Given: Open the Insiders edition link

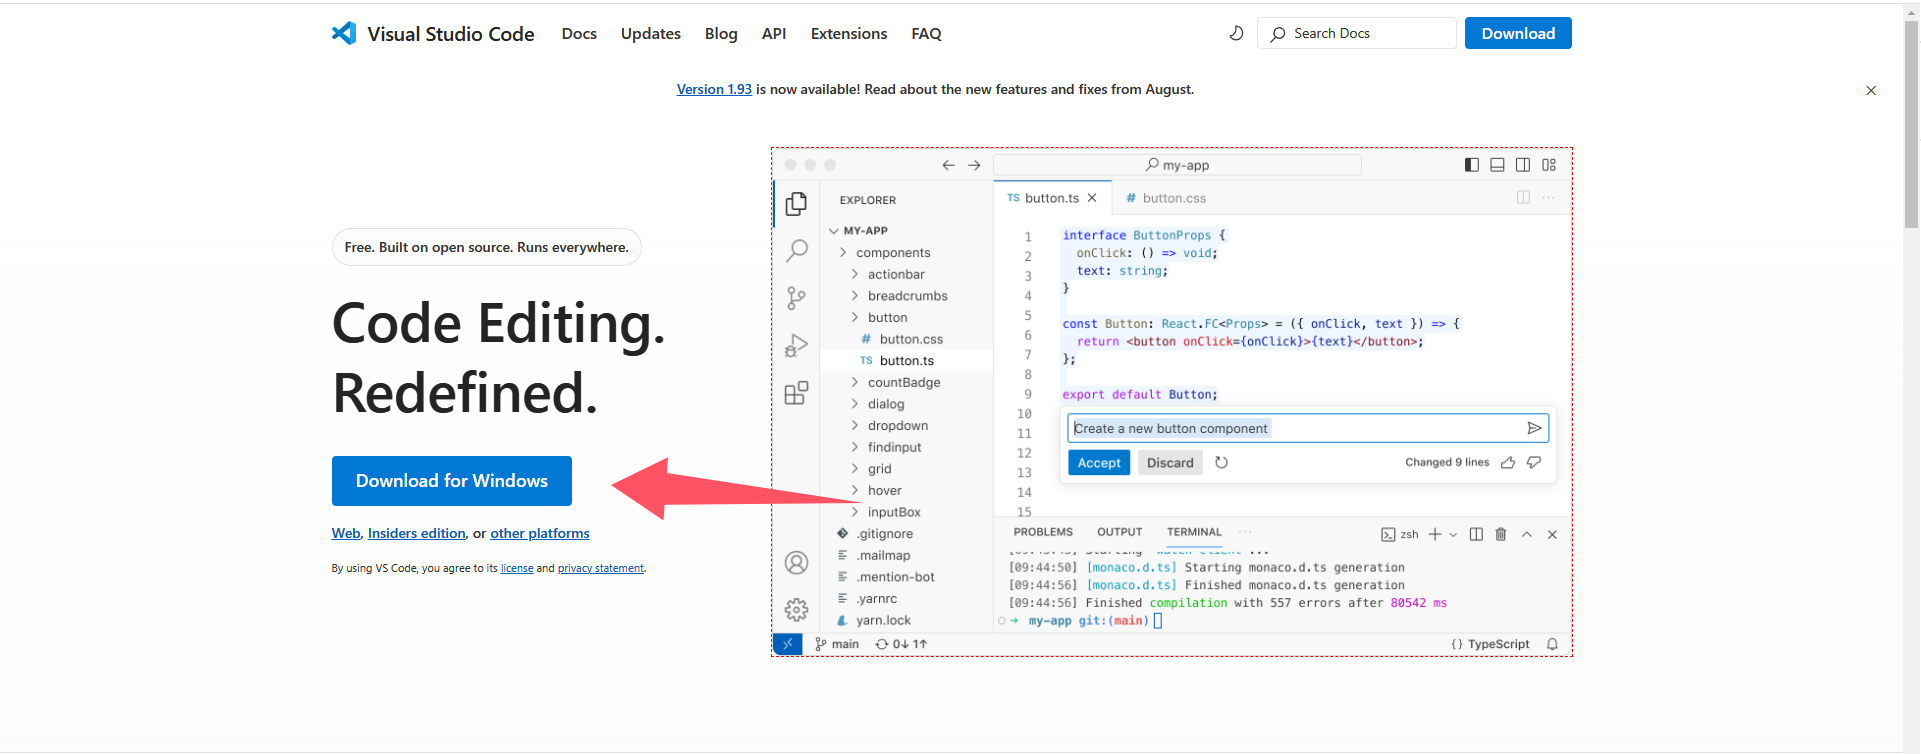Looking at the screenshot, I should (x=417, y=533).
